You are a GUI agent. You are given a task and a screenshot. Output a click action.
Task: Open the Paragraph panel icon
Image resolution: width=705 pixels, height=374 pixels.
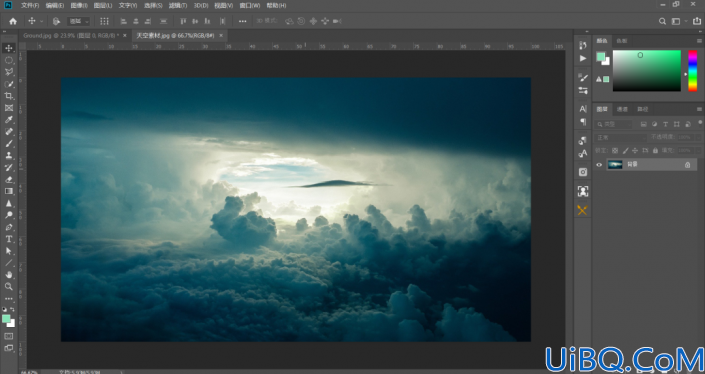pyautogui.click(x=583, y=122)
